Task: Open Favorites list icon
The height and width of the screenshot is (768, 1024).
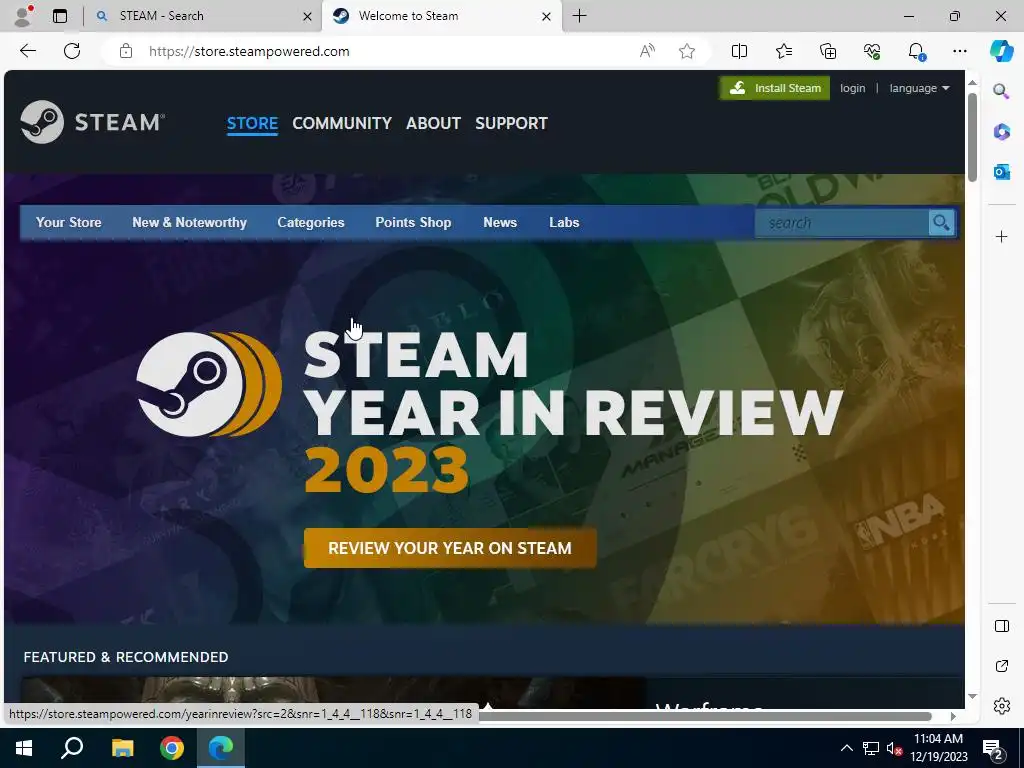Action: [784, 51]
